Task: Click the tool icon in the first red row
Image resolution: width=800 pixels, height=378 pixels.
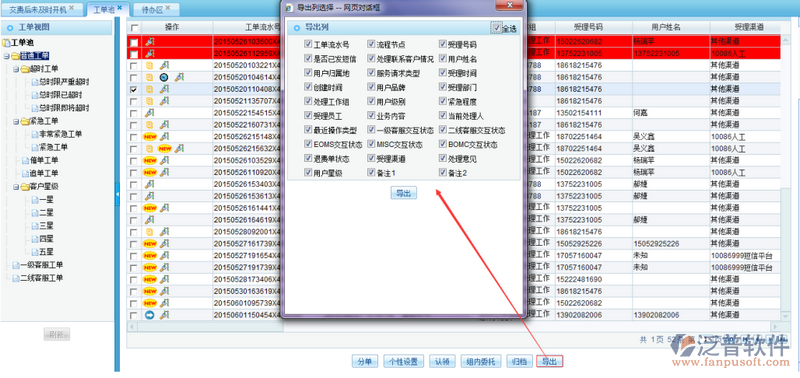Action: click(149, 42)
